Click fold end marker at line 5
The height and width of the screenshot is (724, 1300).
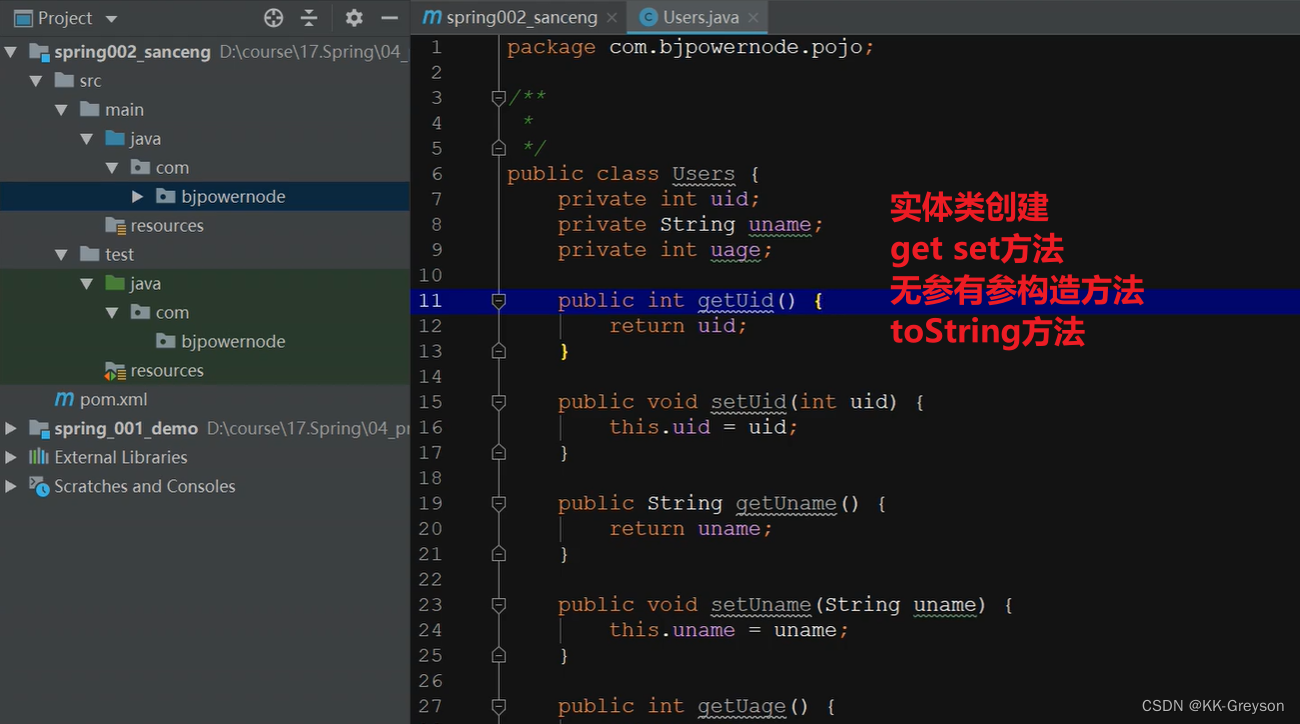[498, 148]
